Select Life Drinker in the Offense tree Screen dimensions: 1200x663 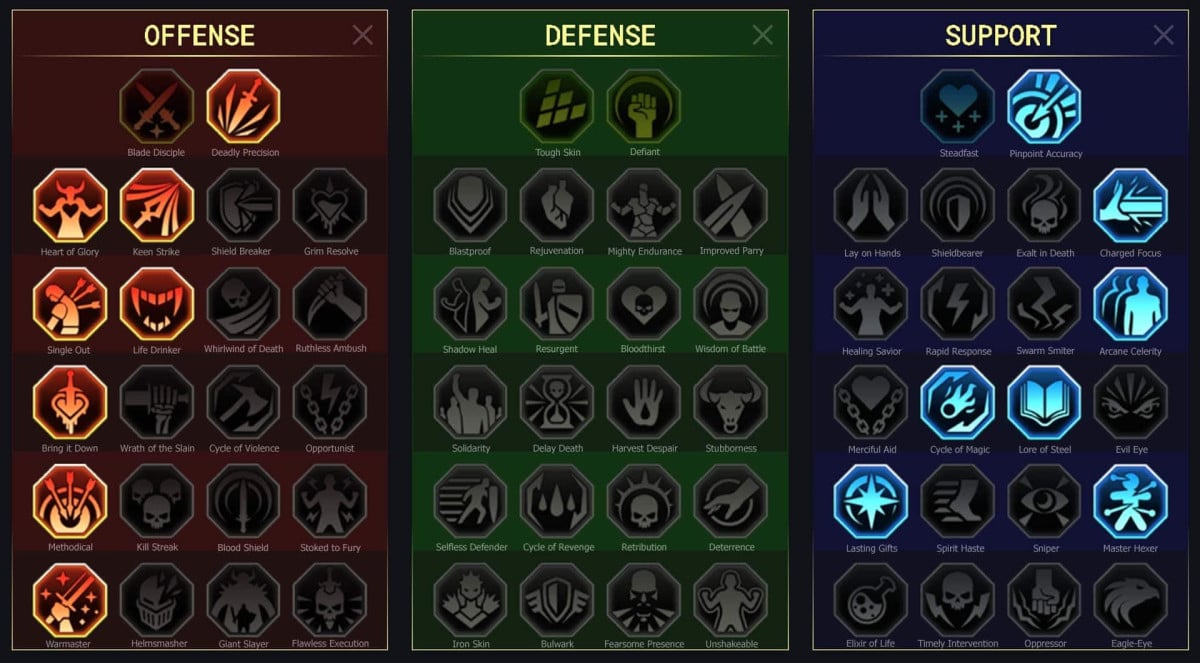click(157, 303)
